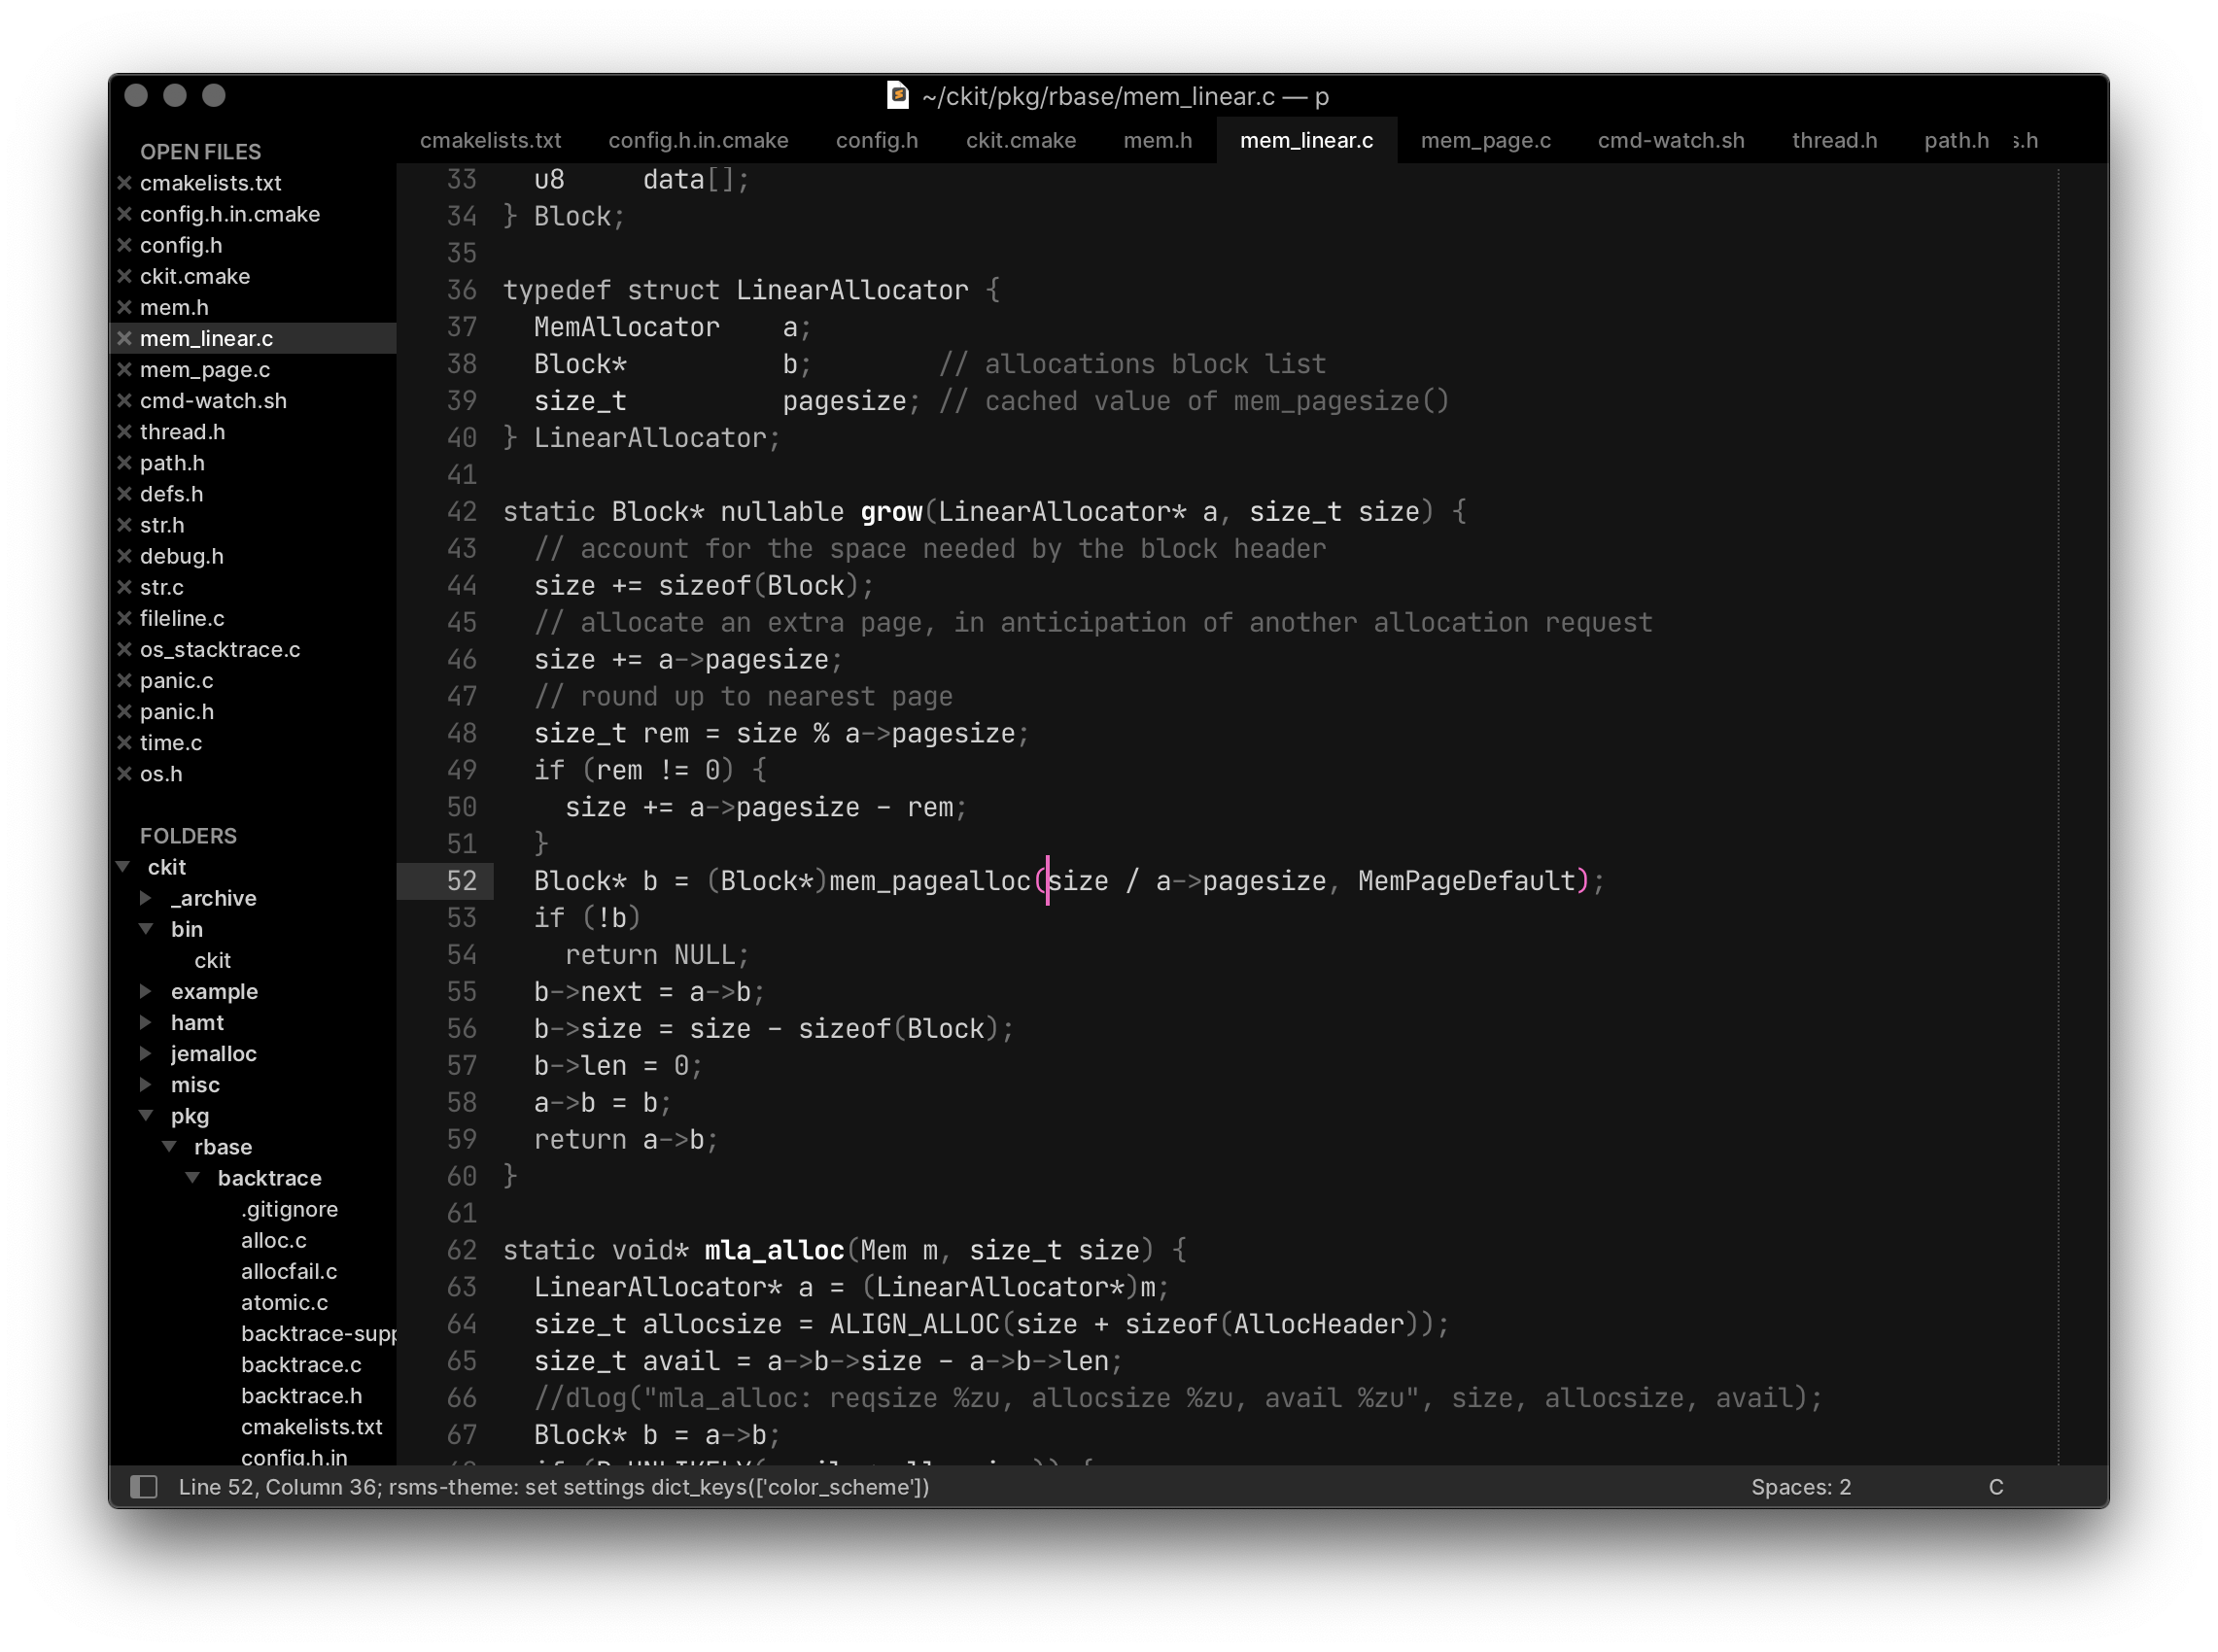Click X icon beside thread.h in sidebar
Image resolution: width=2218 pixels, height=1652 pixels.
tap(125, 431)
